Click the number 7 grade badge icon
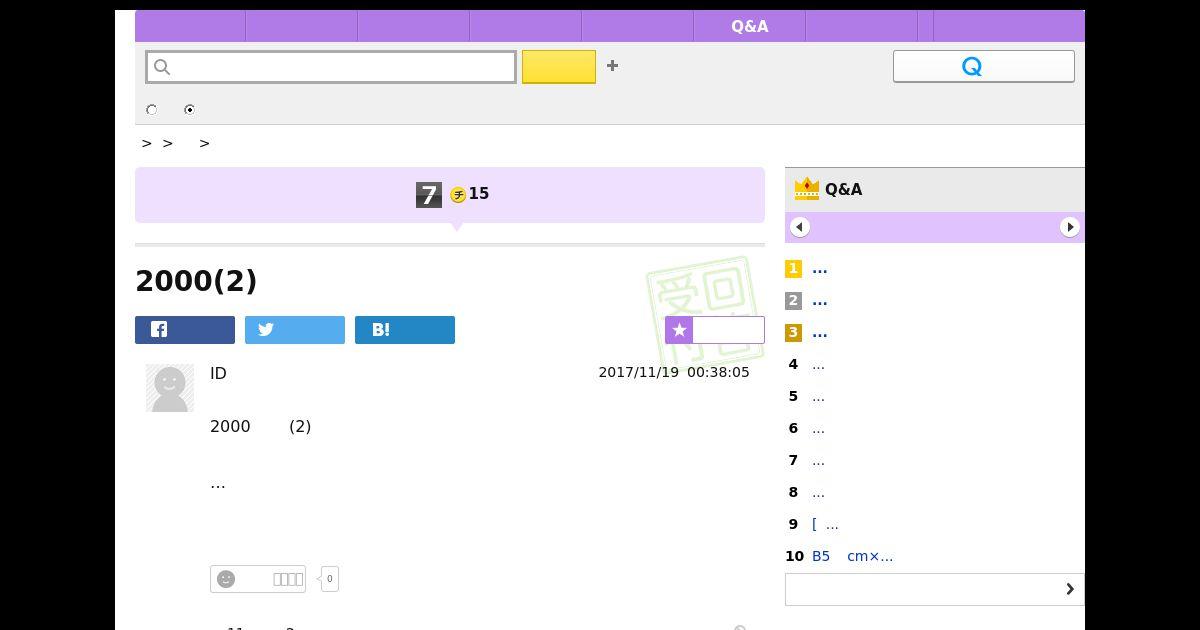Image resolution: width=1200 pixels, height=630 pixels. [x=429, y=195]
